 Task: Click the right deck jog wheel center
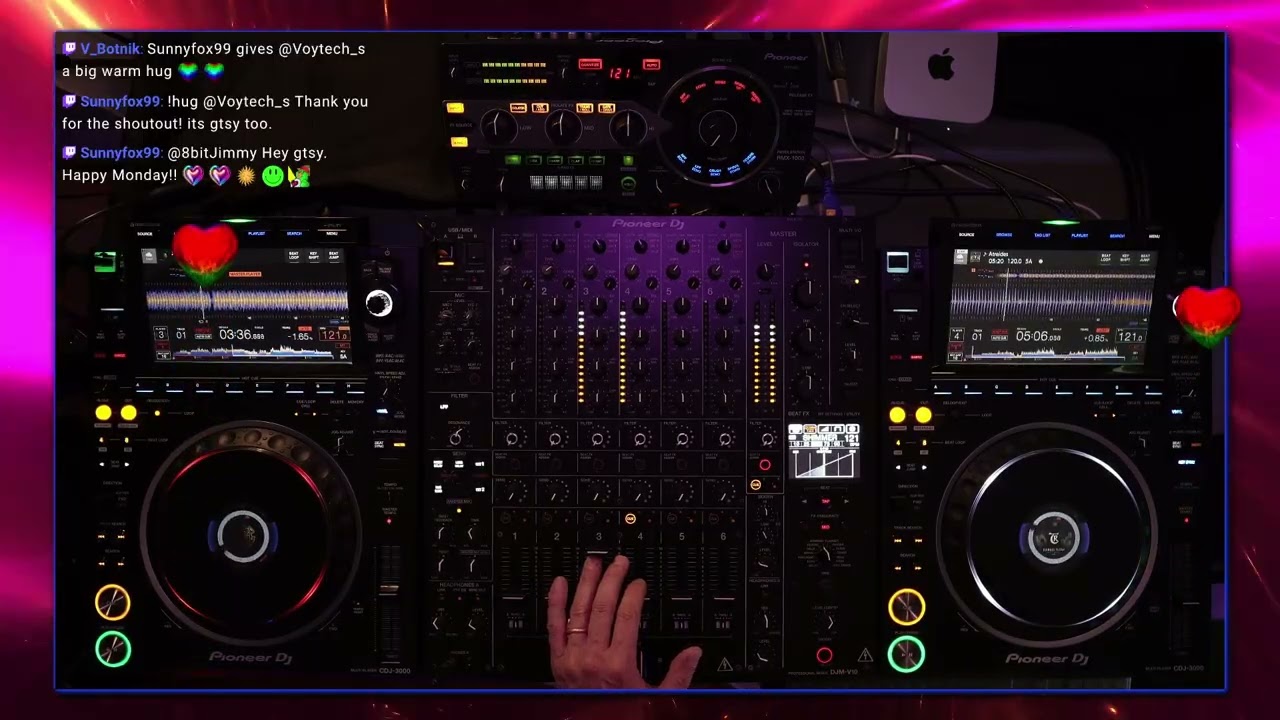(x=1053, y=538)
